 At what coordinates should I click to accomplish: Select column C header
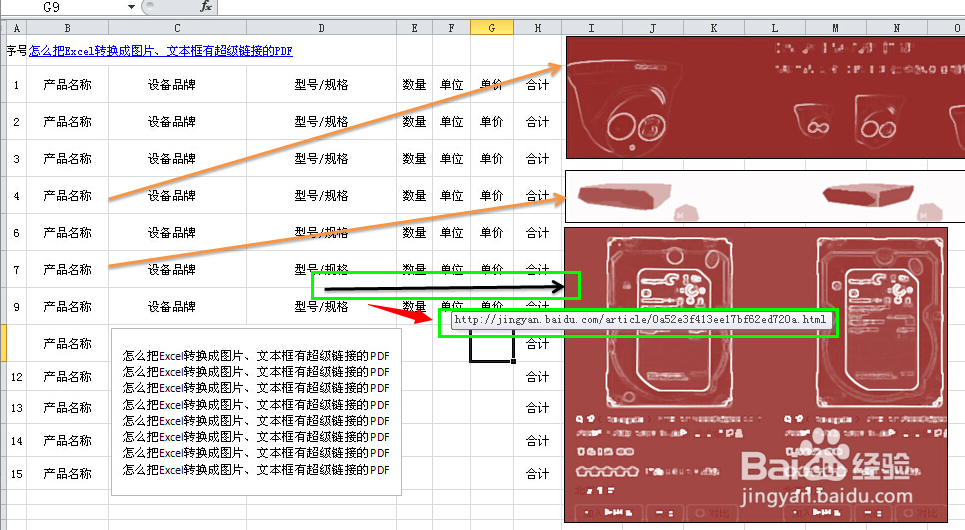177,28
